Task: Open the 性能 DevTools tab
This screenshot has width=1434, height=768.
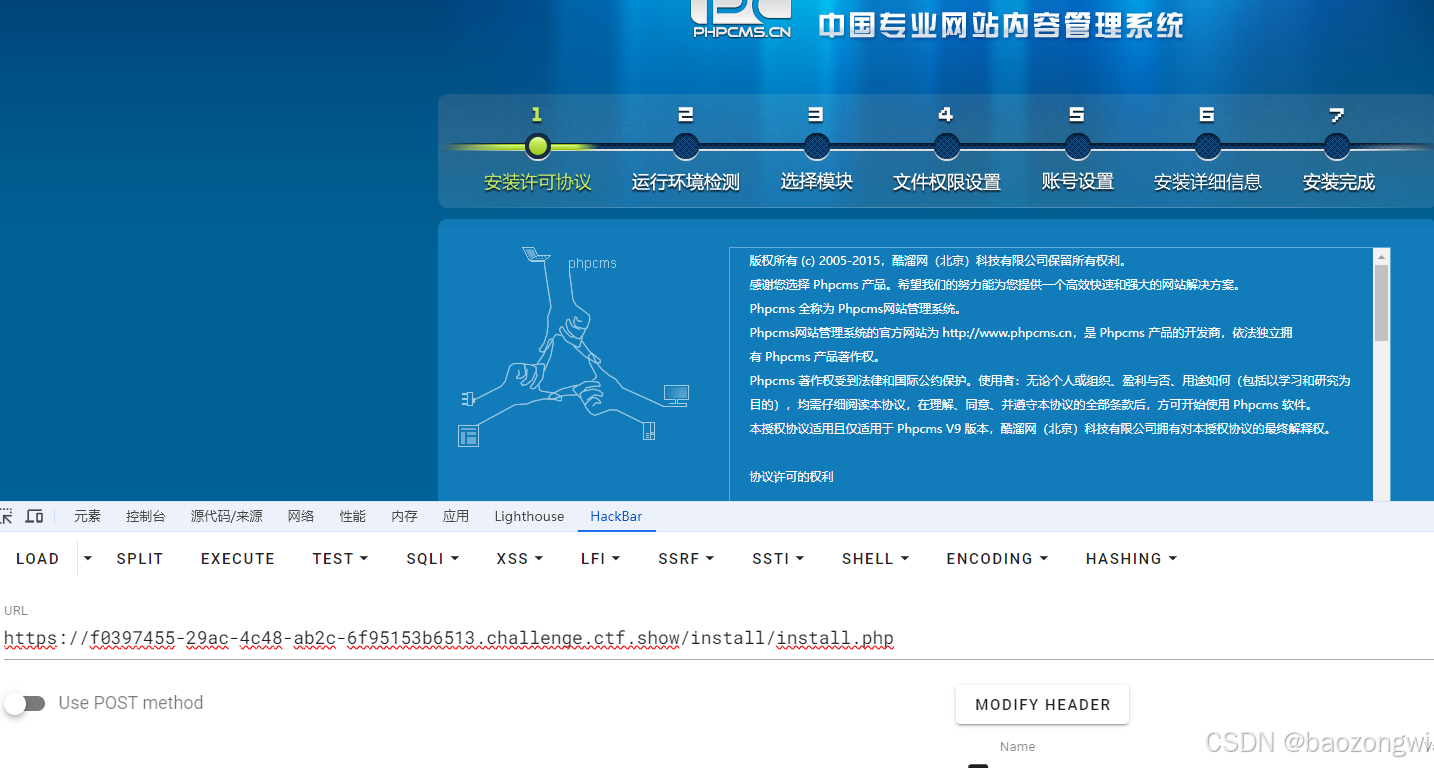Action: point(353,516)
